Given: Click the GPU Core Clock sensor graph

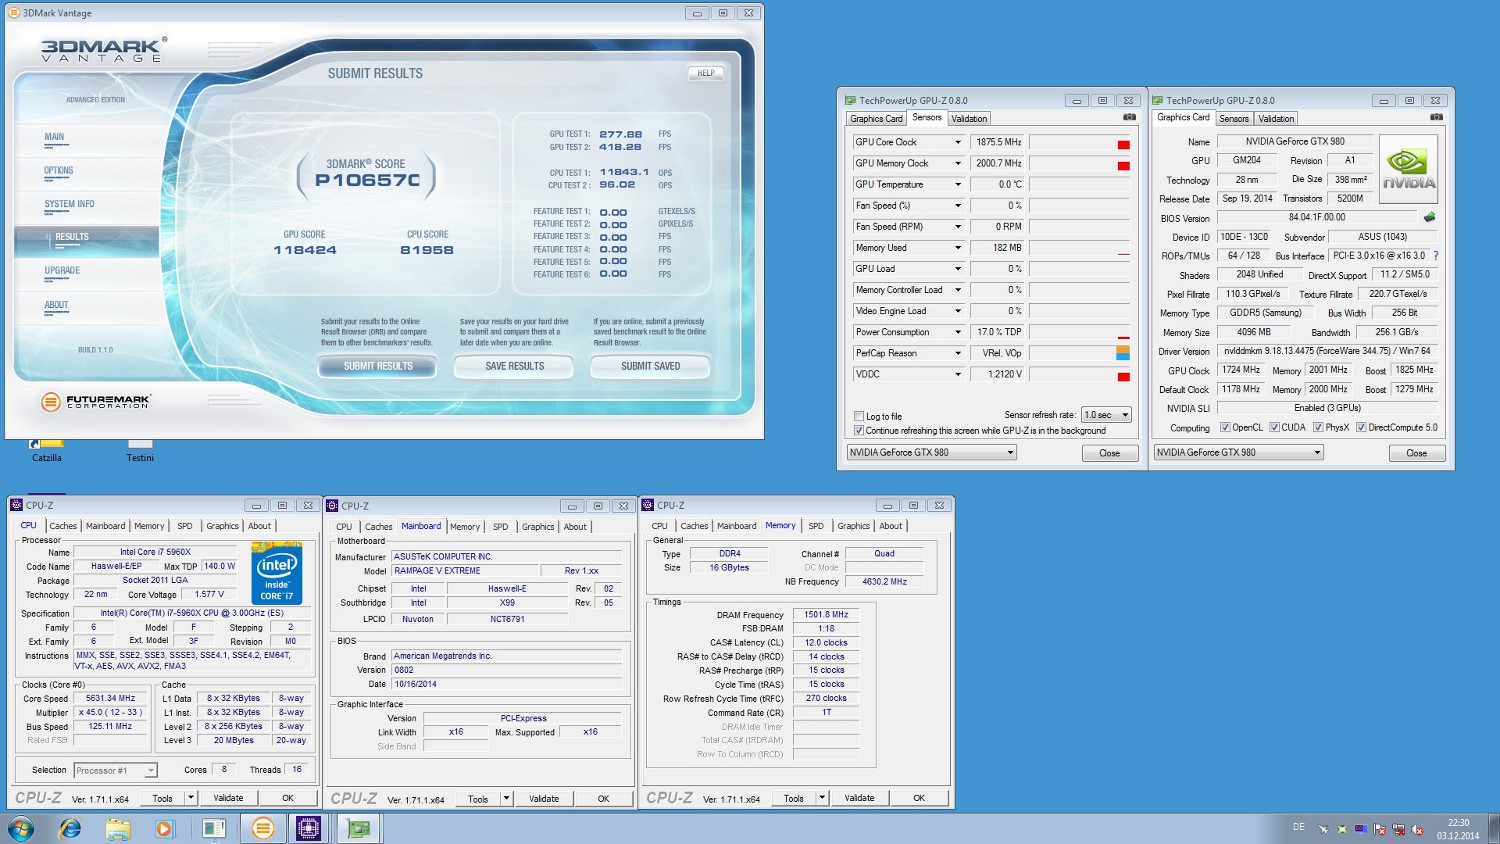Looking at the screenshot, I should click(x=1080, y=142).
